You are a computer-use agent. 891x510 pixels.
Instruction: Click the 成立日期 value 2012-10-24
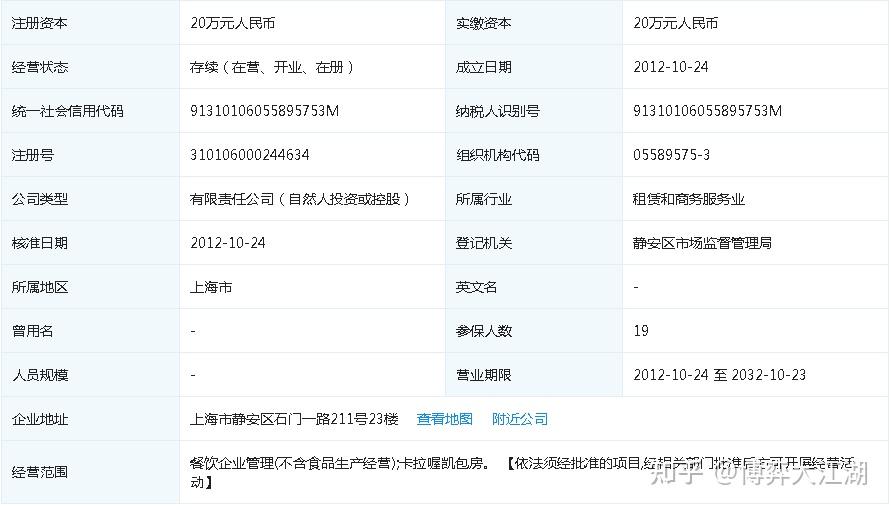tap(671, 67)
